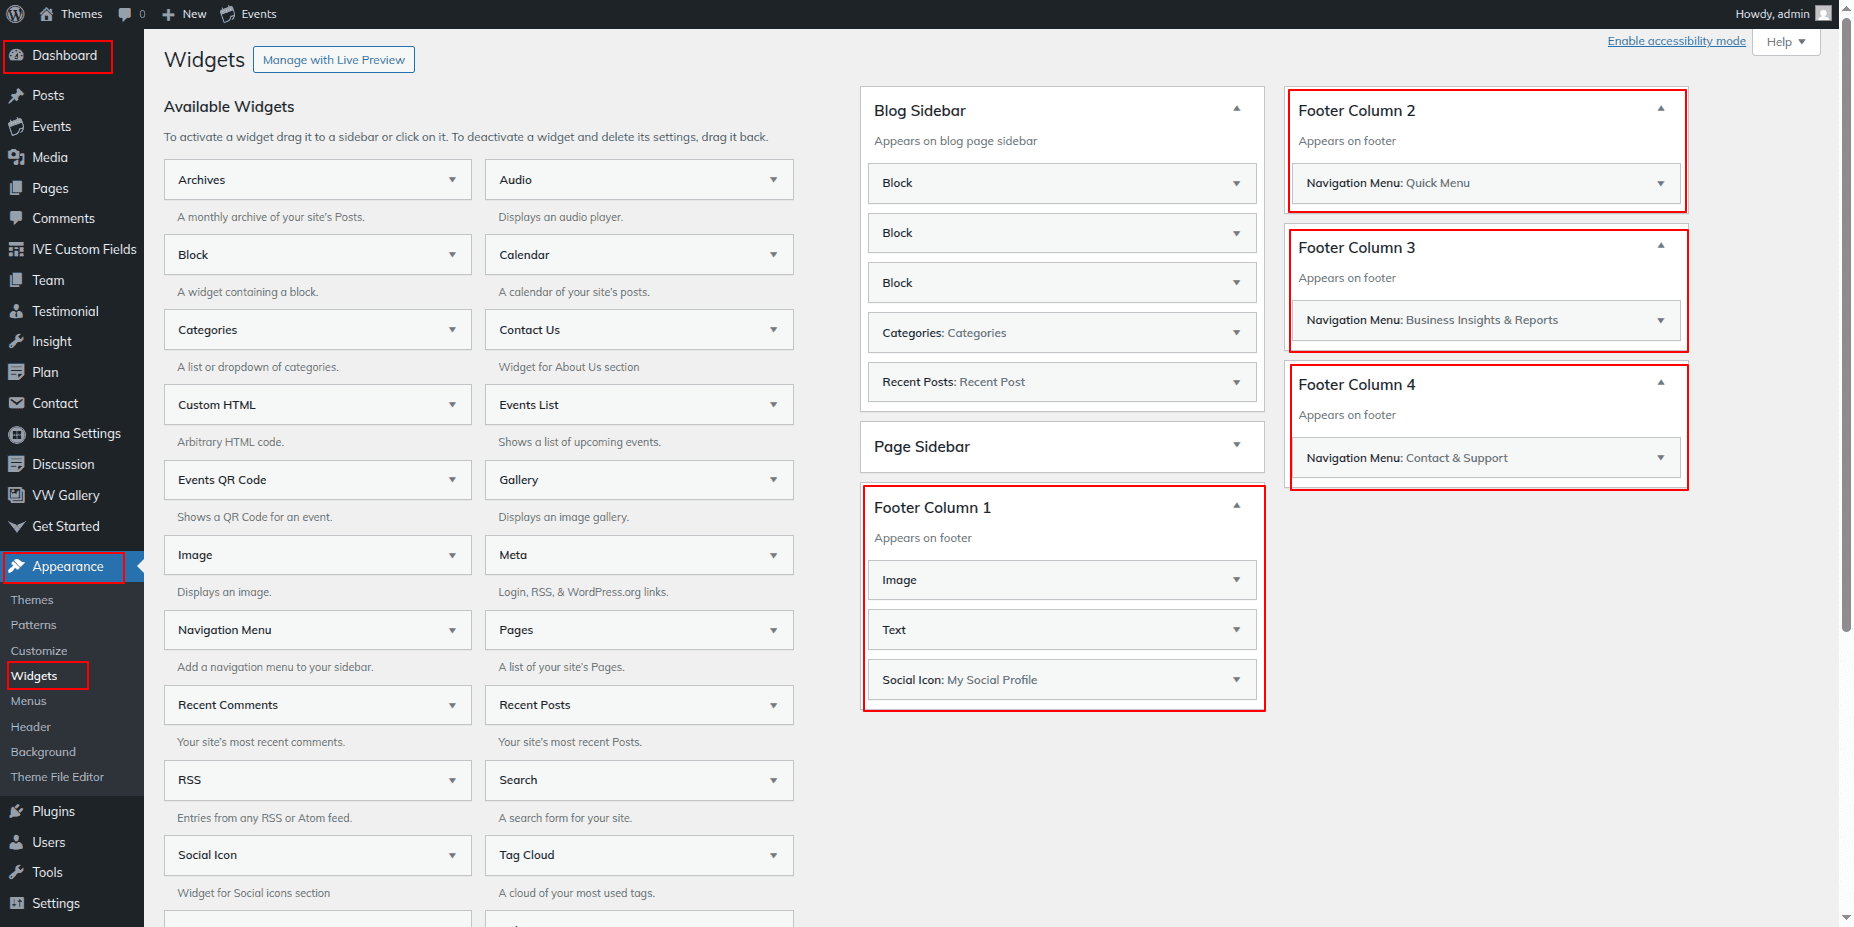Click the Tools wrench icon in sidebar
The width and height of the screenshot is (1854, 927).
click(16, 873)
